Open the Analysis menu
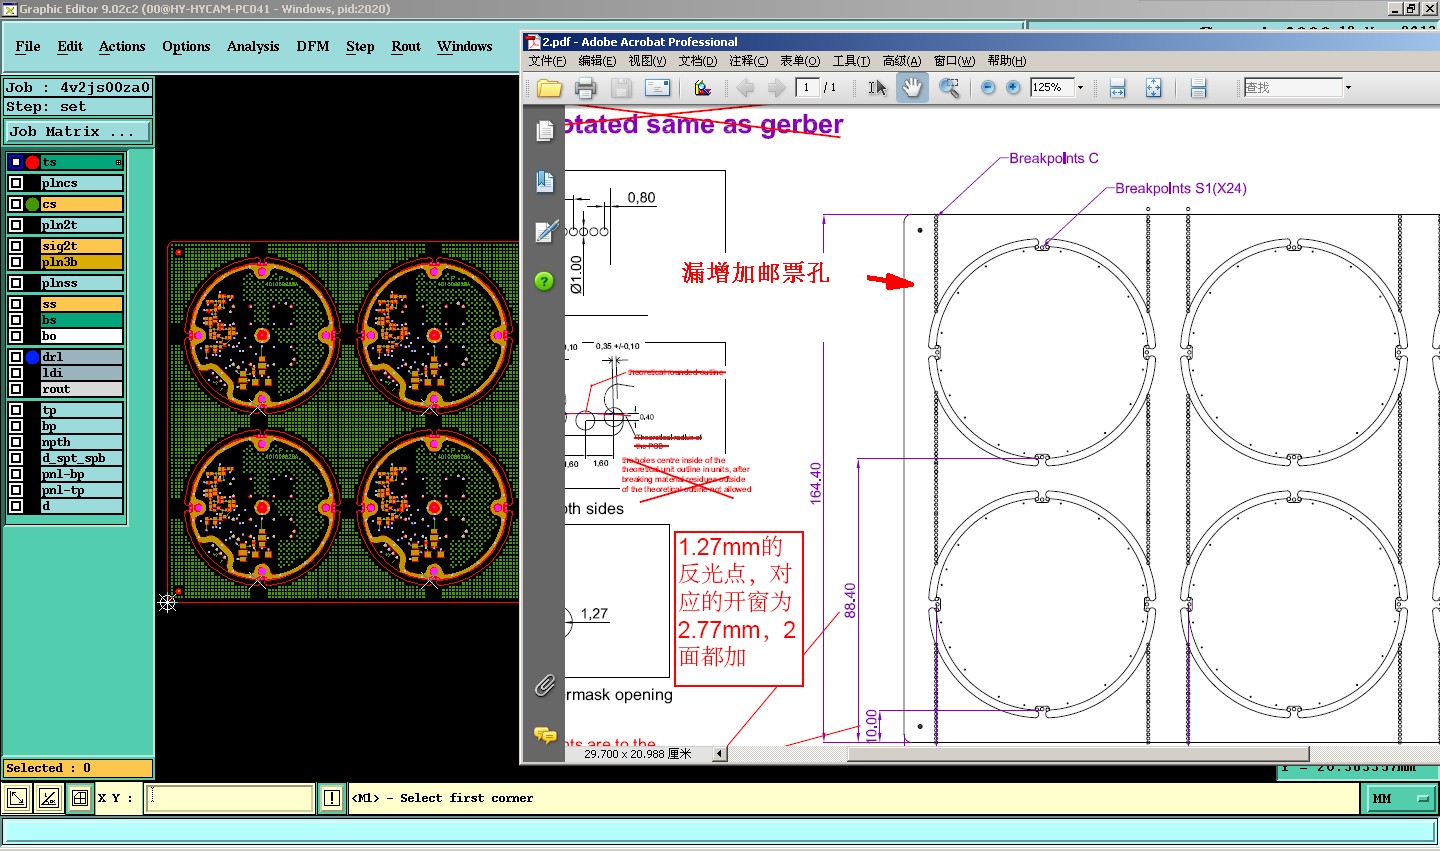This screenshot has width=1440, height=851. (253, 46)
